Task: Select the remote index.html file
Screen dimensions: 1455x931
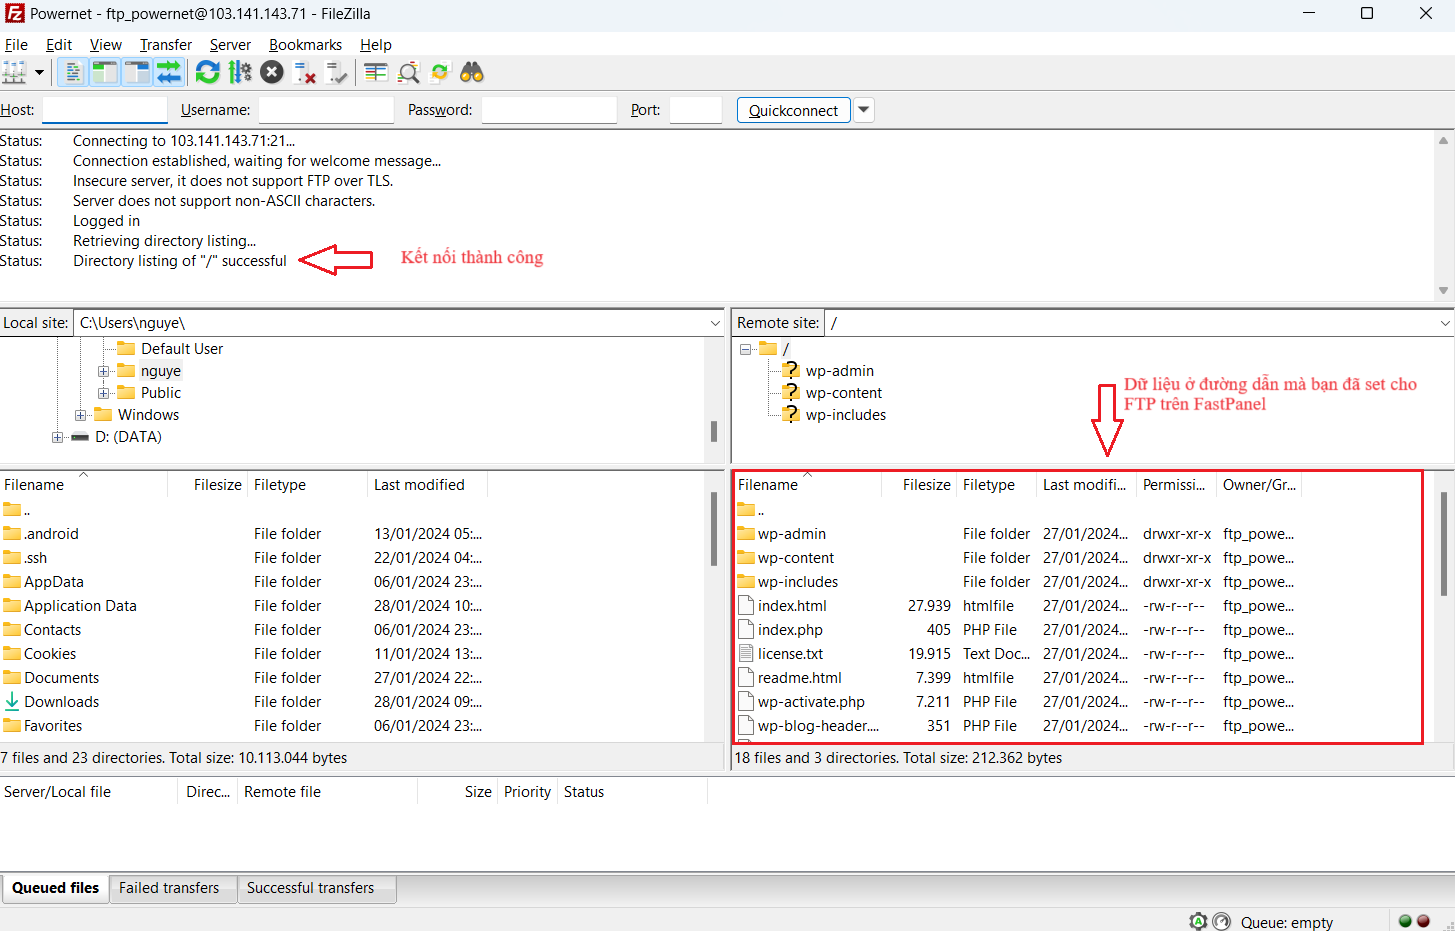Action: pyautogui.click(x=792, y=606)
